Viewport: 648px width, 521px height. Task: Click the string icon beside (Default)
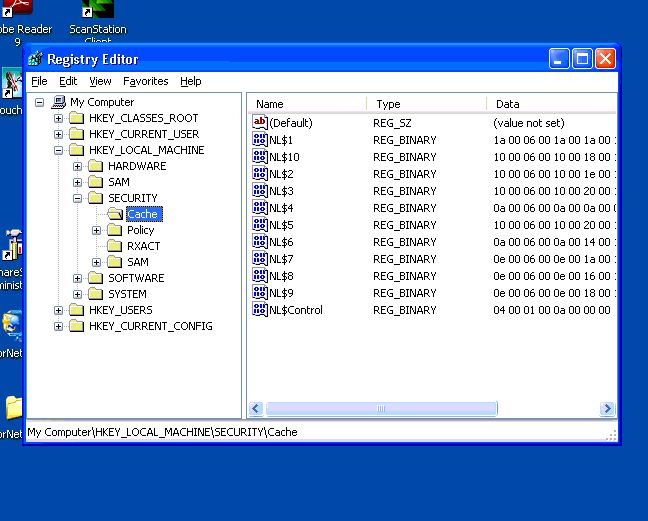(x=260, y=122)
